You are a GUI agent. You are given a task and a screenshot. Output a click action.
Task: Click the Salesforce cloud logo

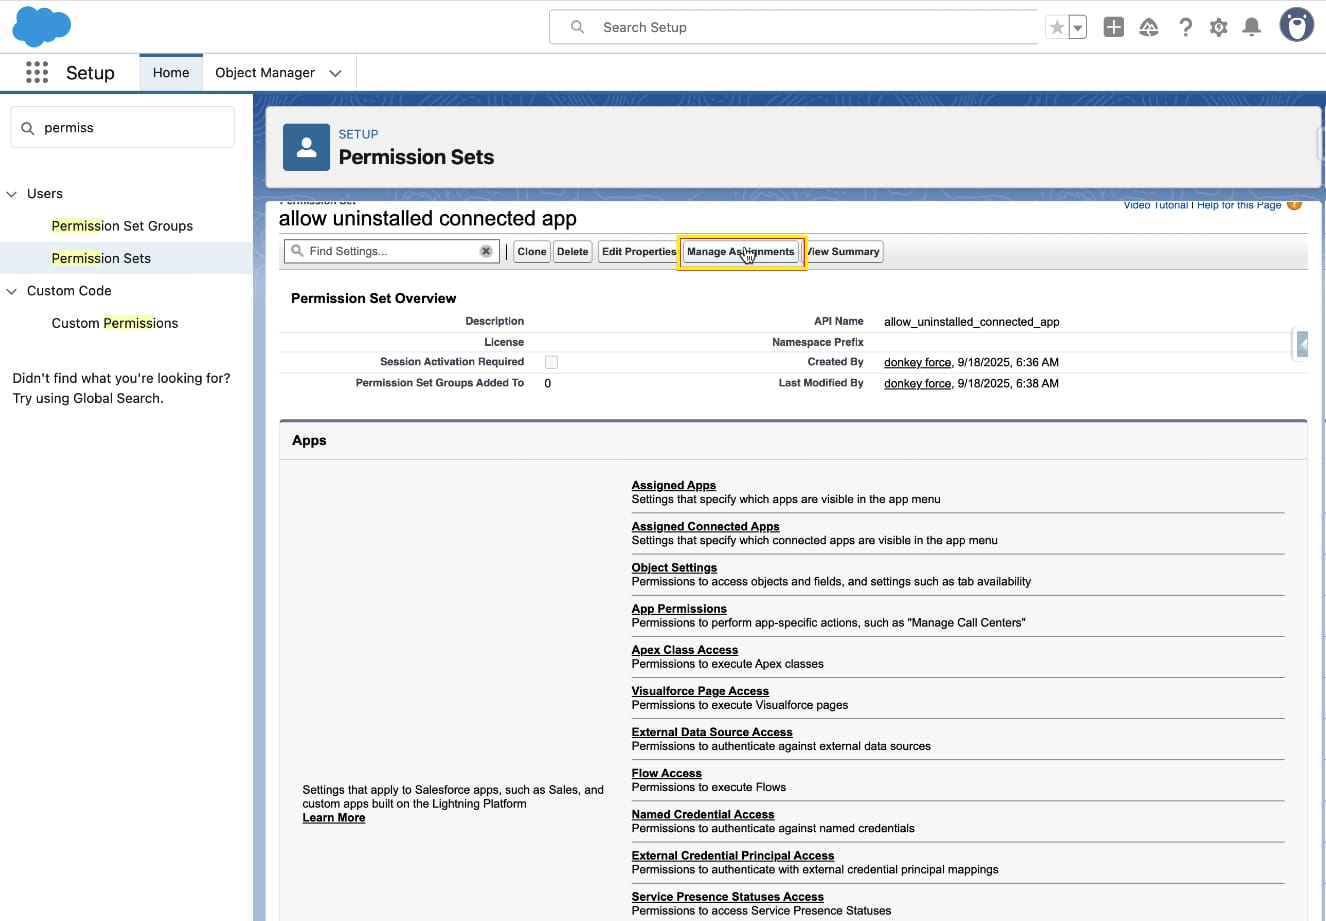pos(41,27)
